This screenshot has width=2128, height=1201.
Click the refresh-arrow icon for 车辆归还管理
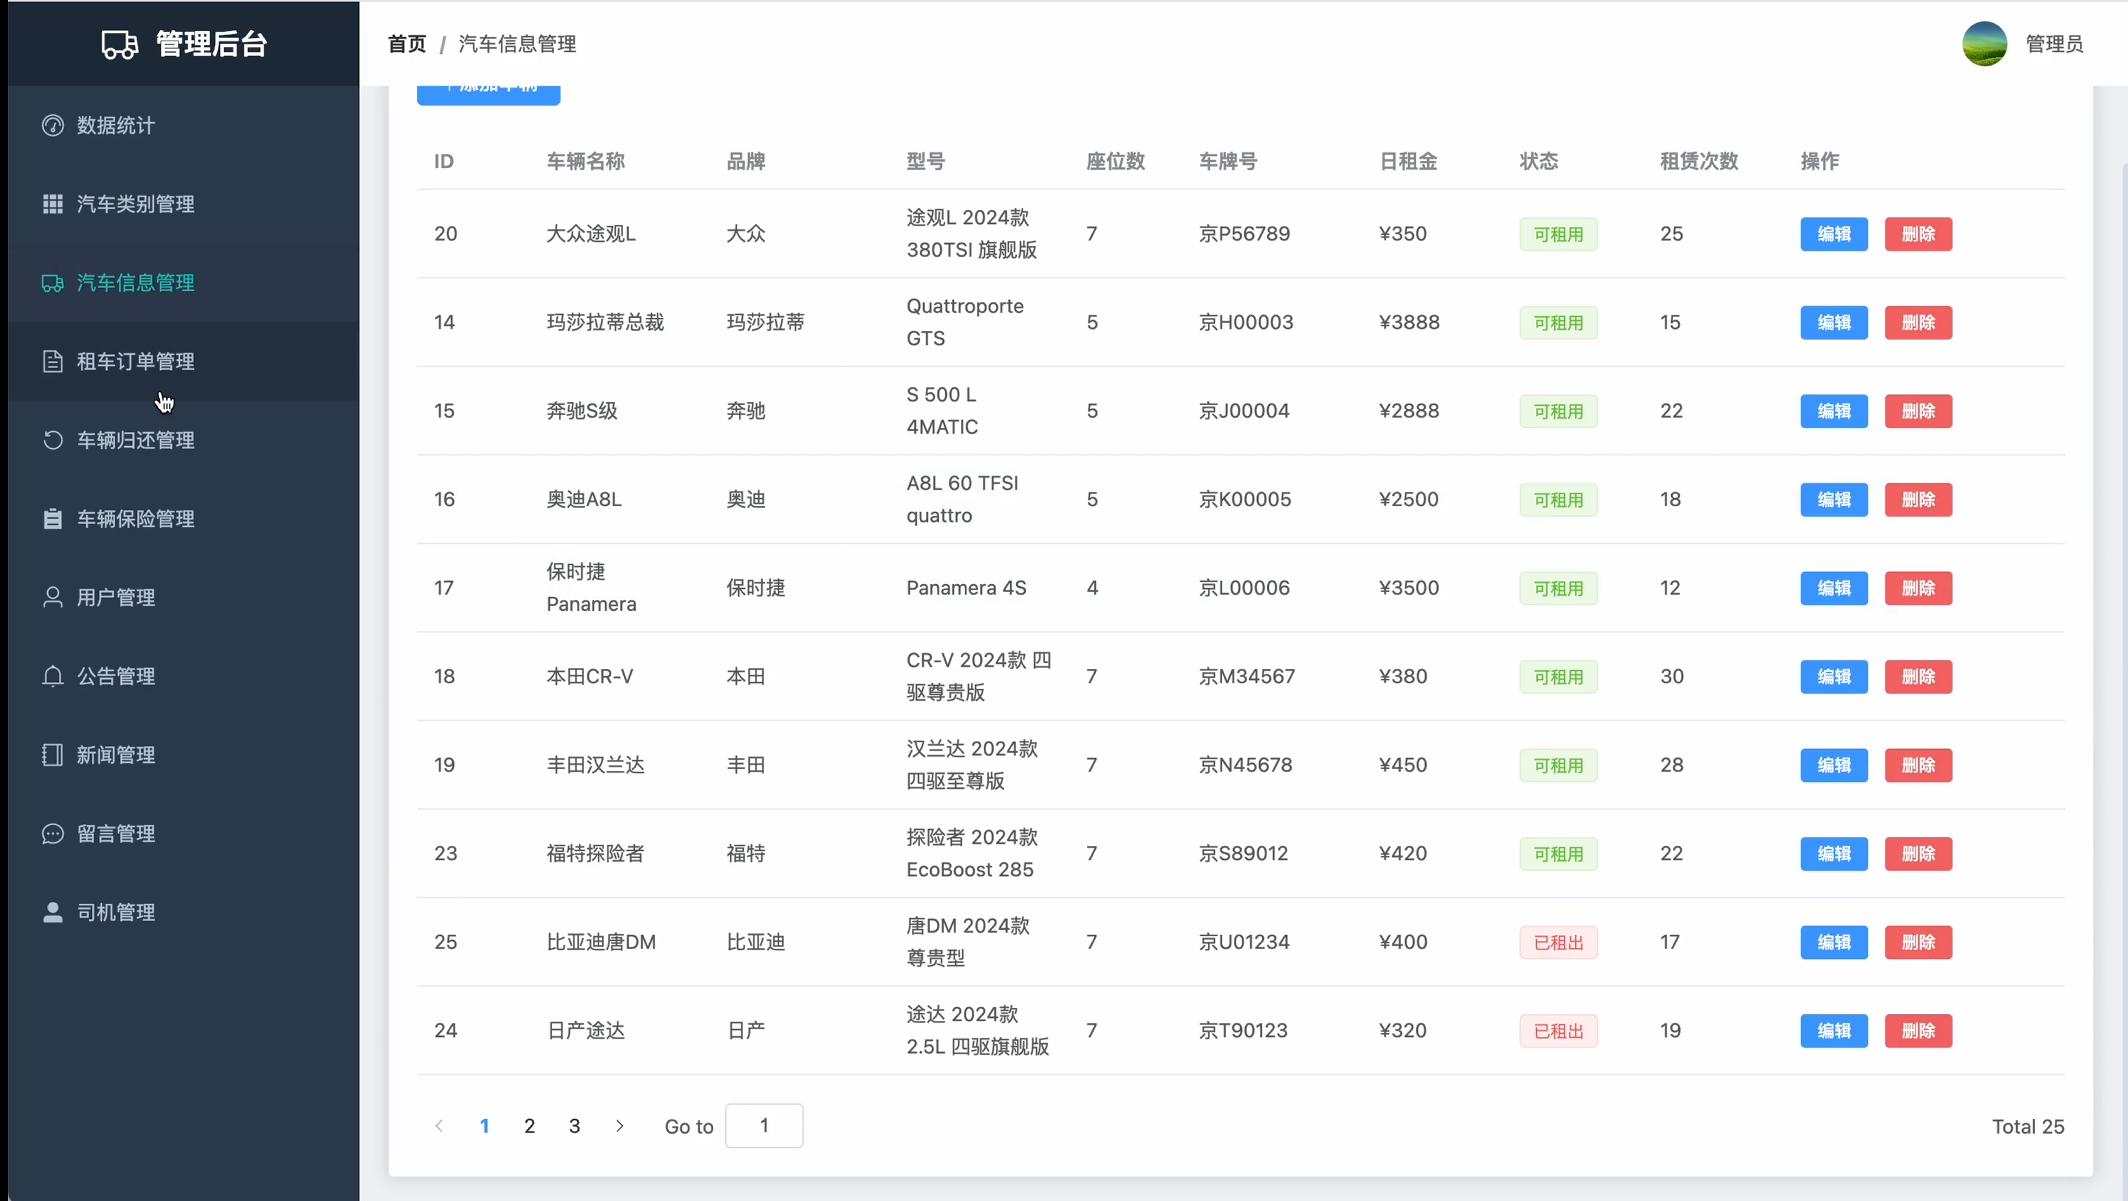(x=53, y=440)
